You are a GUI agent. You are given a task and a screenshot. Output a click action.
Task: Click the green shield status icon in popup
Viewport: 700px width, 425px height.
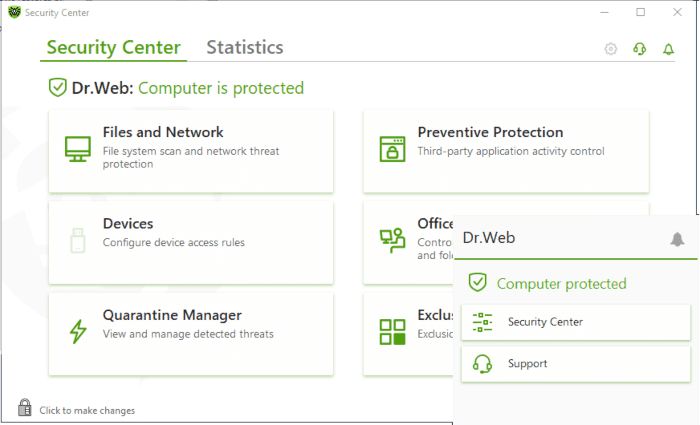coord(478,283)
